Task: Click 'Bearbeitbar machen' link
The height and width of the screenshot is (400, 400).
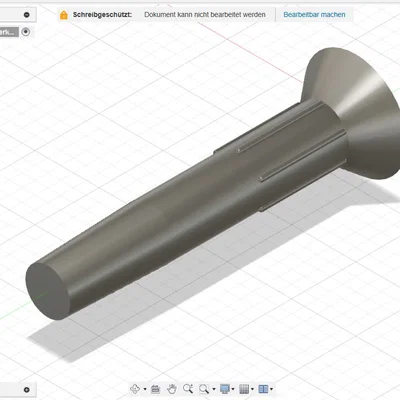Action: pos(314,15)
